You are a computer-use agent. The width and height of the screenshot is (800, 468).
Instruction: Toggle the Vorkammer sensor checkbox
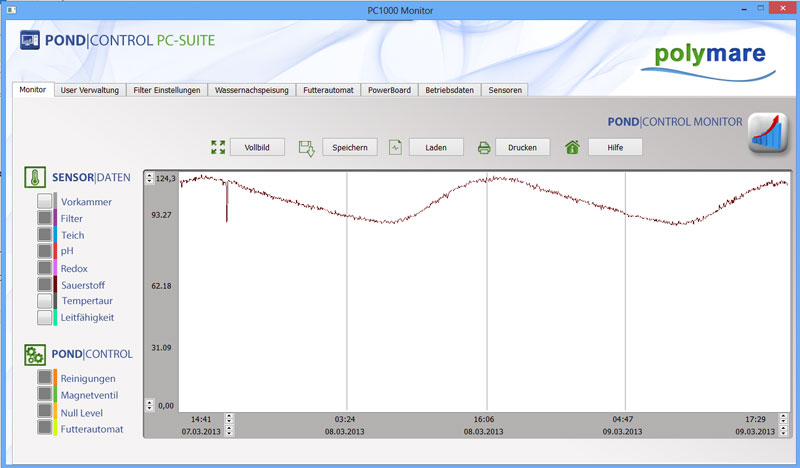click(x=44, y=202)
